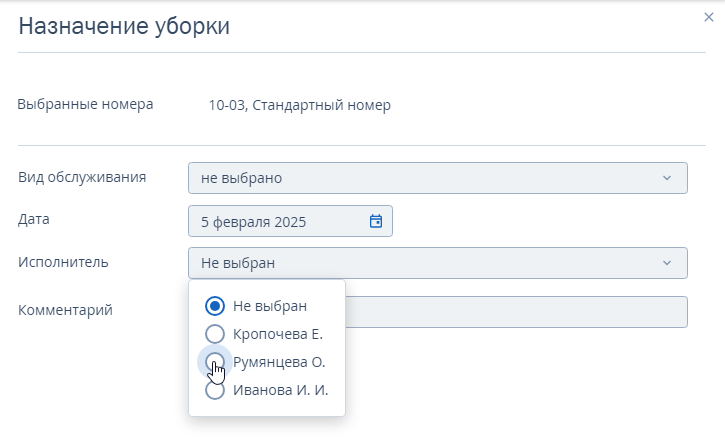This screenshot has height=444, width=725.
Task: Open the calendar icon in the date field
Action: 376,221
